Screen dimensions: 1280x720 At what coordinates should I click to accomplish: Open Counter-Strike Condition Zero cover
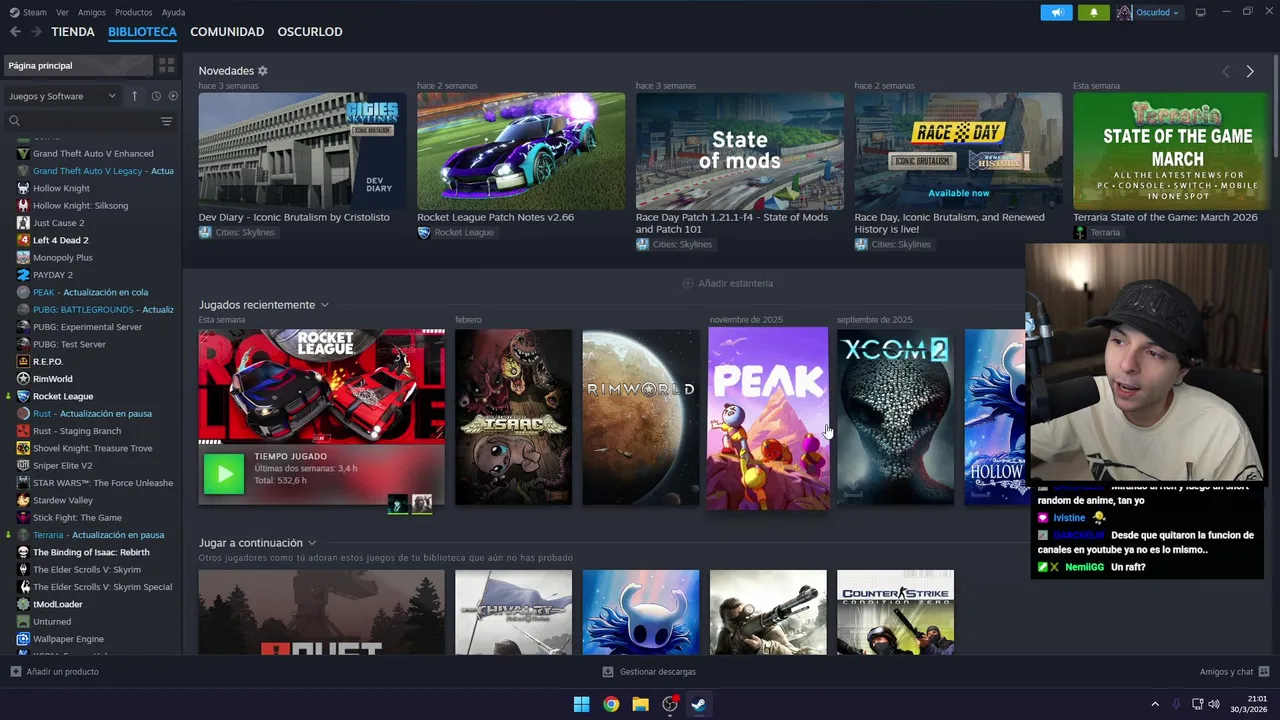pos(895,612)
